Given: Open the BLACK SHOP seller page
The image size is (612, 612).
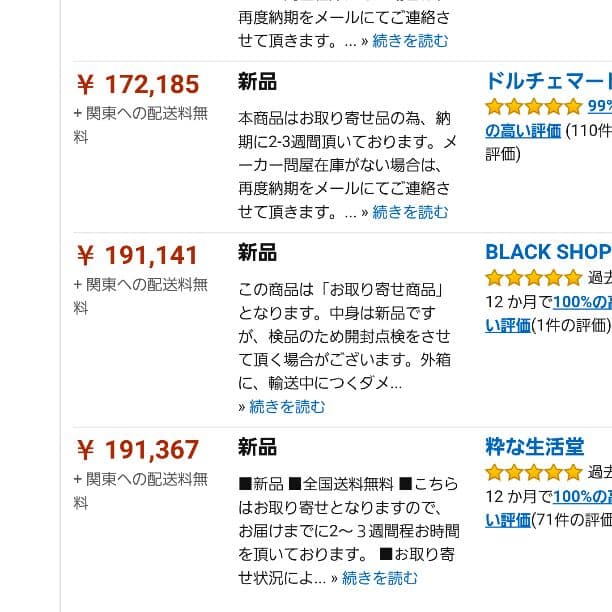Looking at the screenshot, I should pyautogui.click(x=548, y=252).
